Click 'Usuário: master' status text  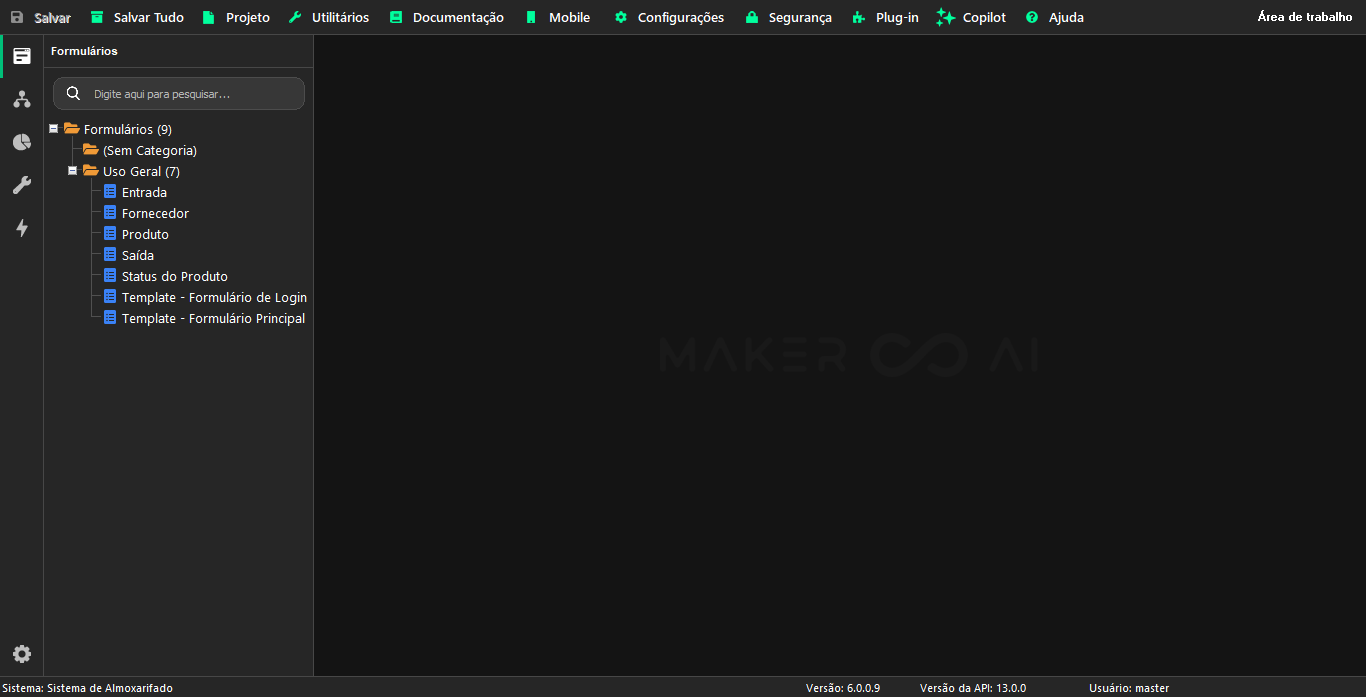[1129, 688]
